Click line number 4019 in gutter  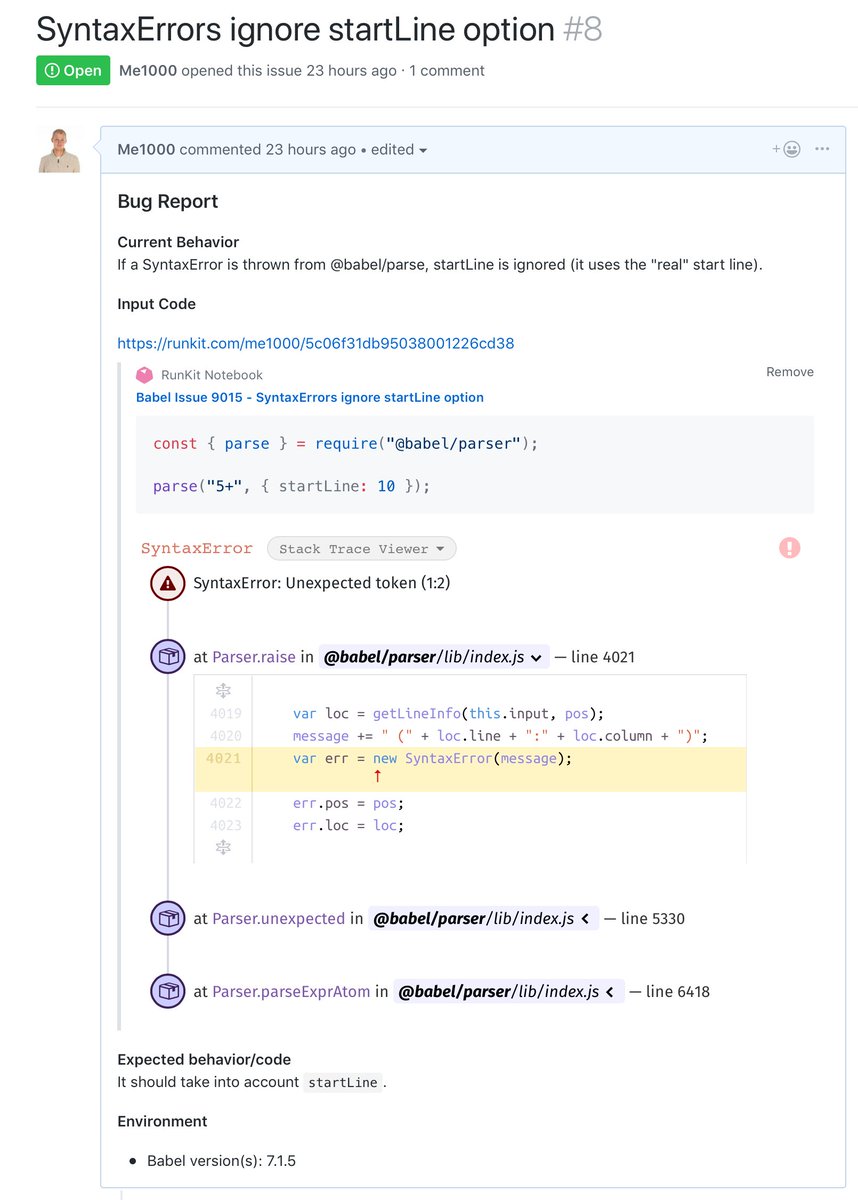point(225,713)
